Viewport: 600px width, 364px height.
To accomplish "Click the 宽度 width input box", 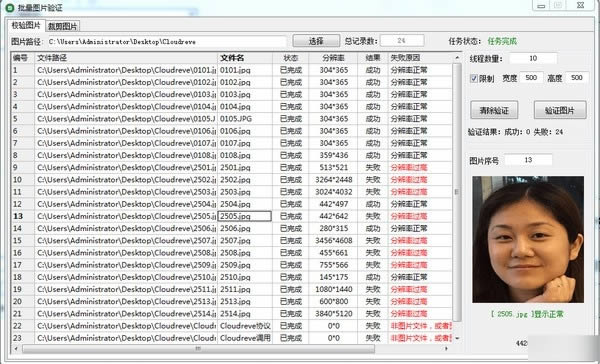I will [x=531, y=78].
